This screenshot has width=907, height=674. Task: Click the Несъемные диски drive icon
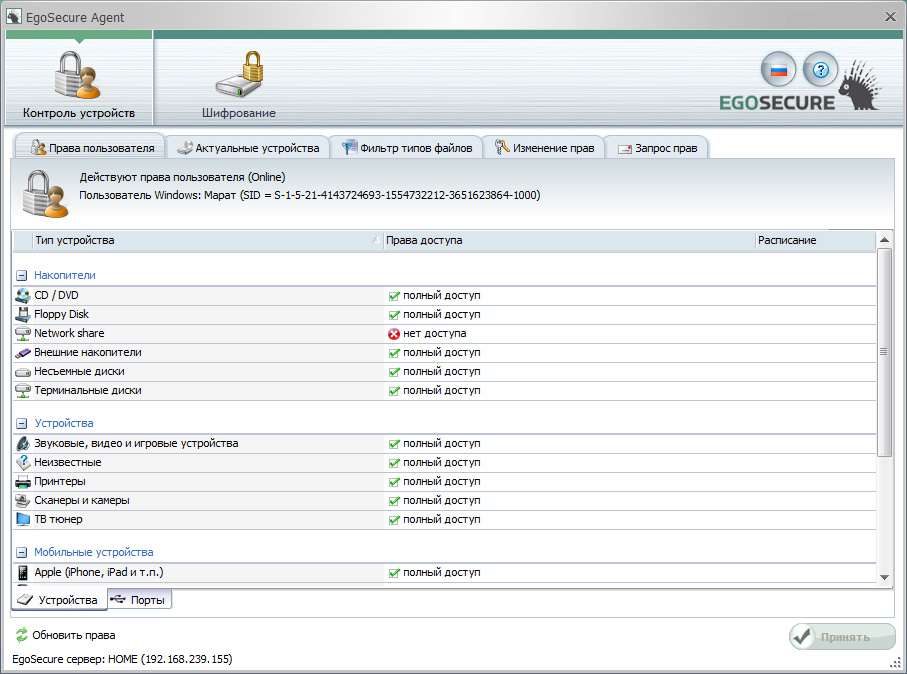(23, 372)
